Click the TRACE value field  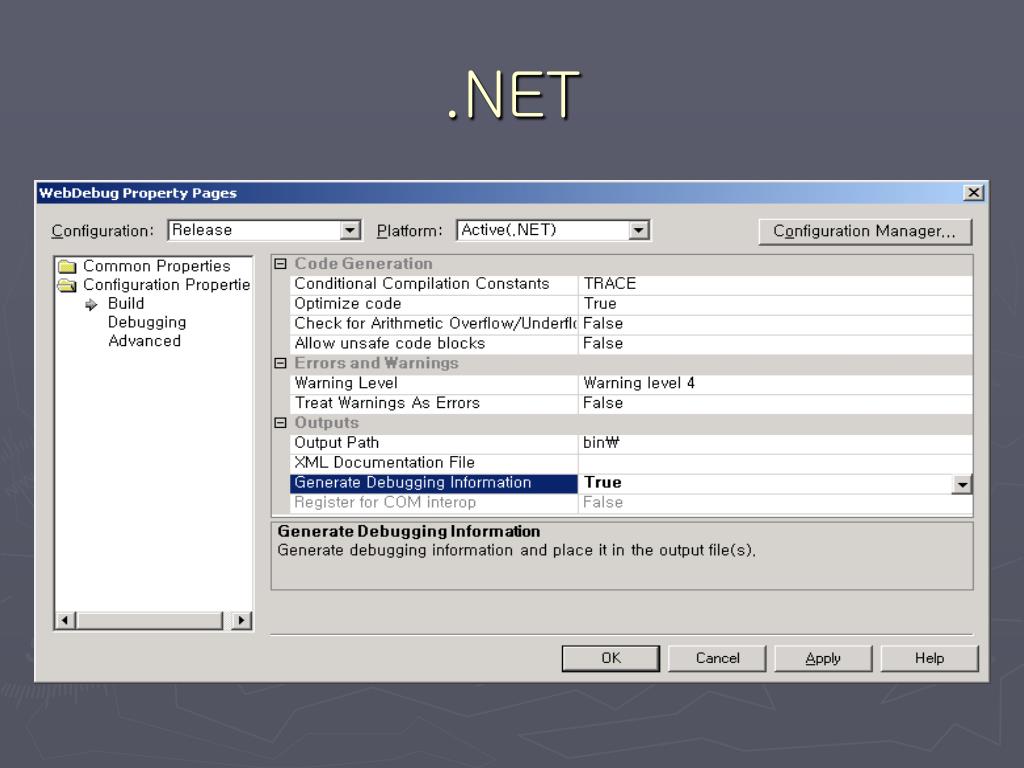[x=775, y=284]
